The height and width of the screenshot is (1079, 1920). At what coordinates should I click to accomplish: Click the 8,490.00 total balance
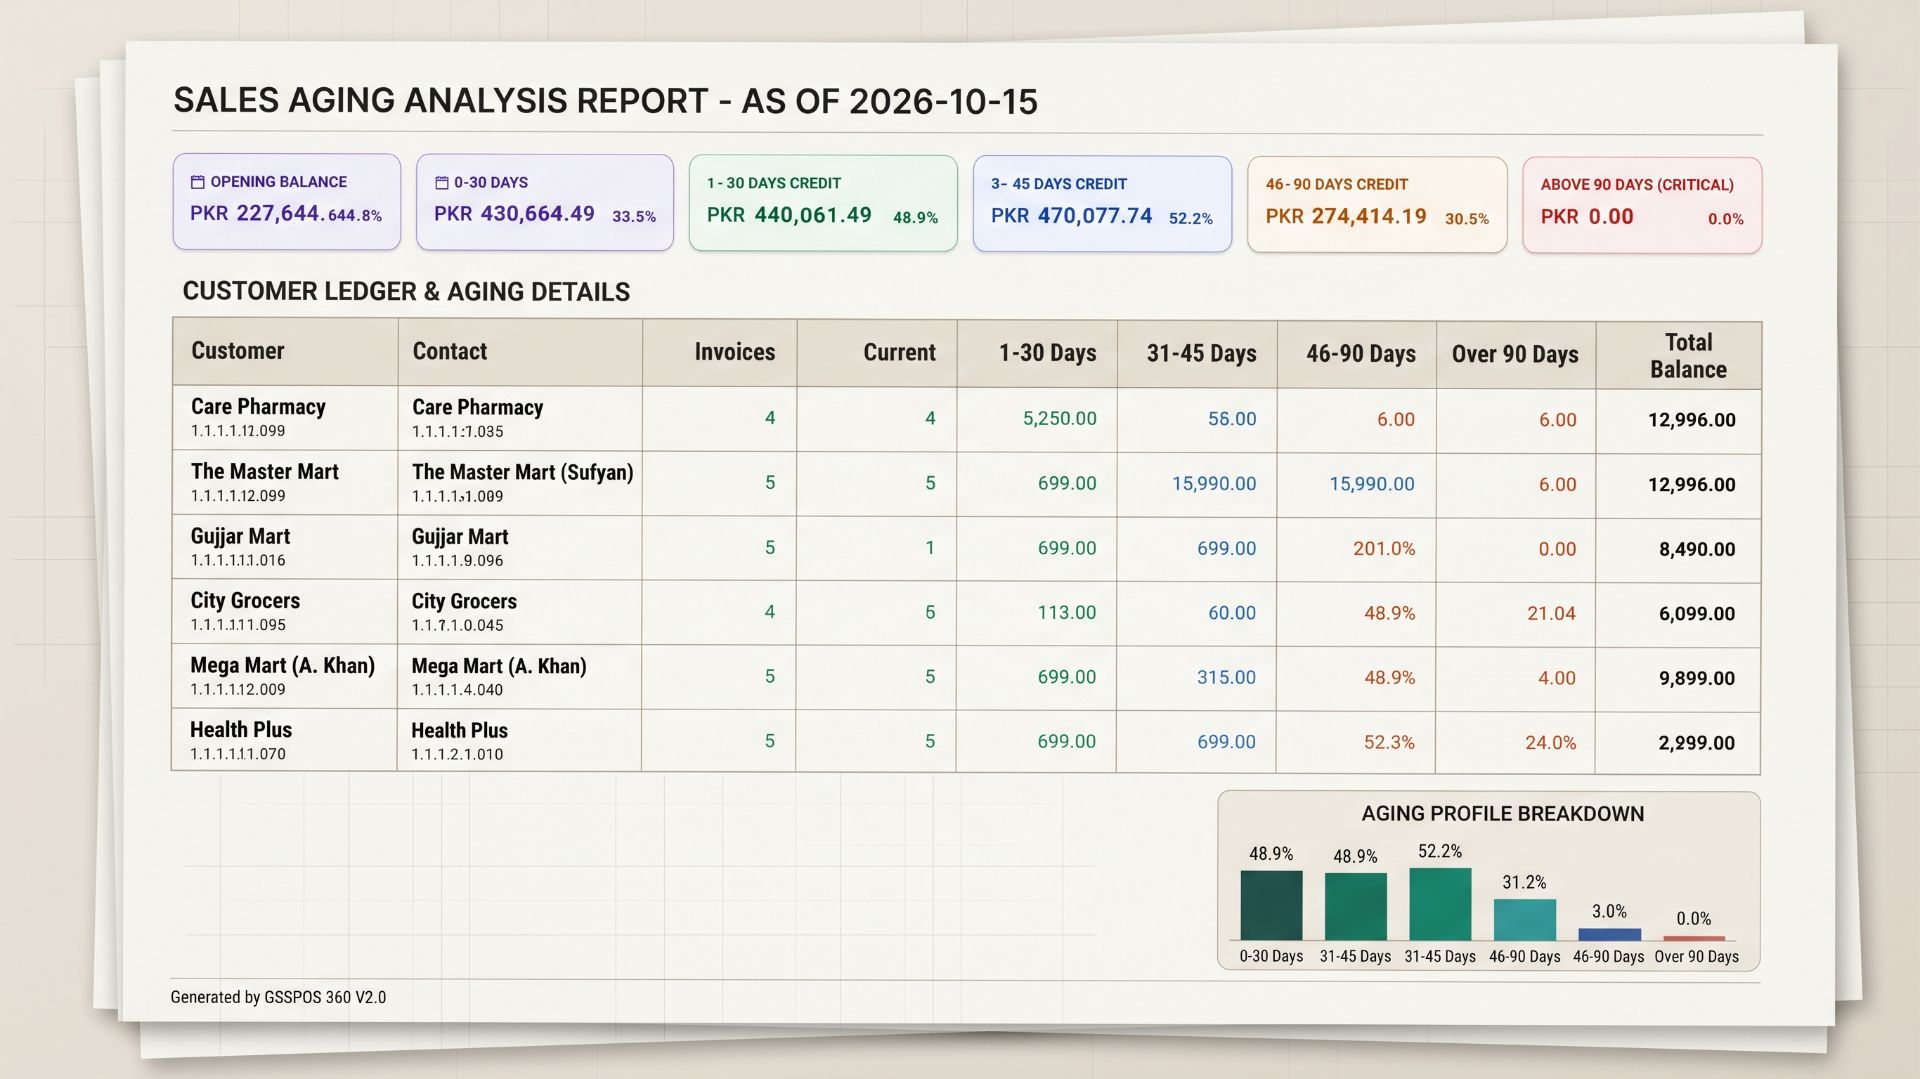tap(1697, 549)
